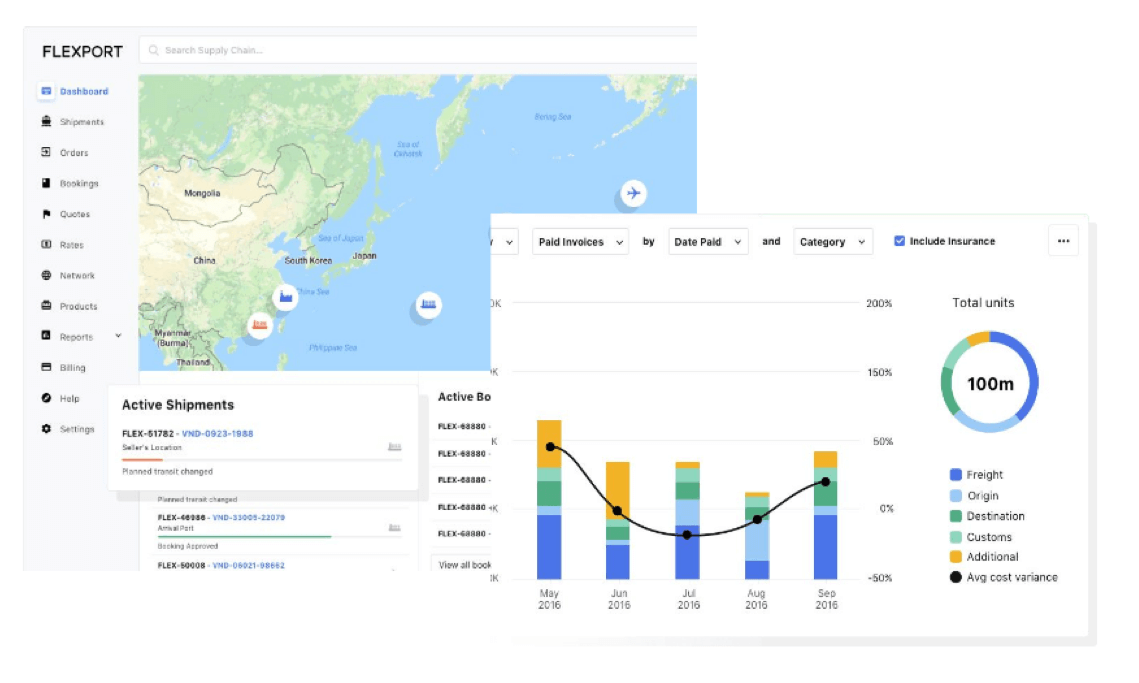Click the Orders sidebar icon

[46, 153]
